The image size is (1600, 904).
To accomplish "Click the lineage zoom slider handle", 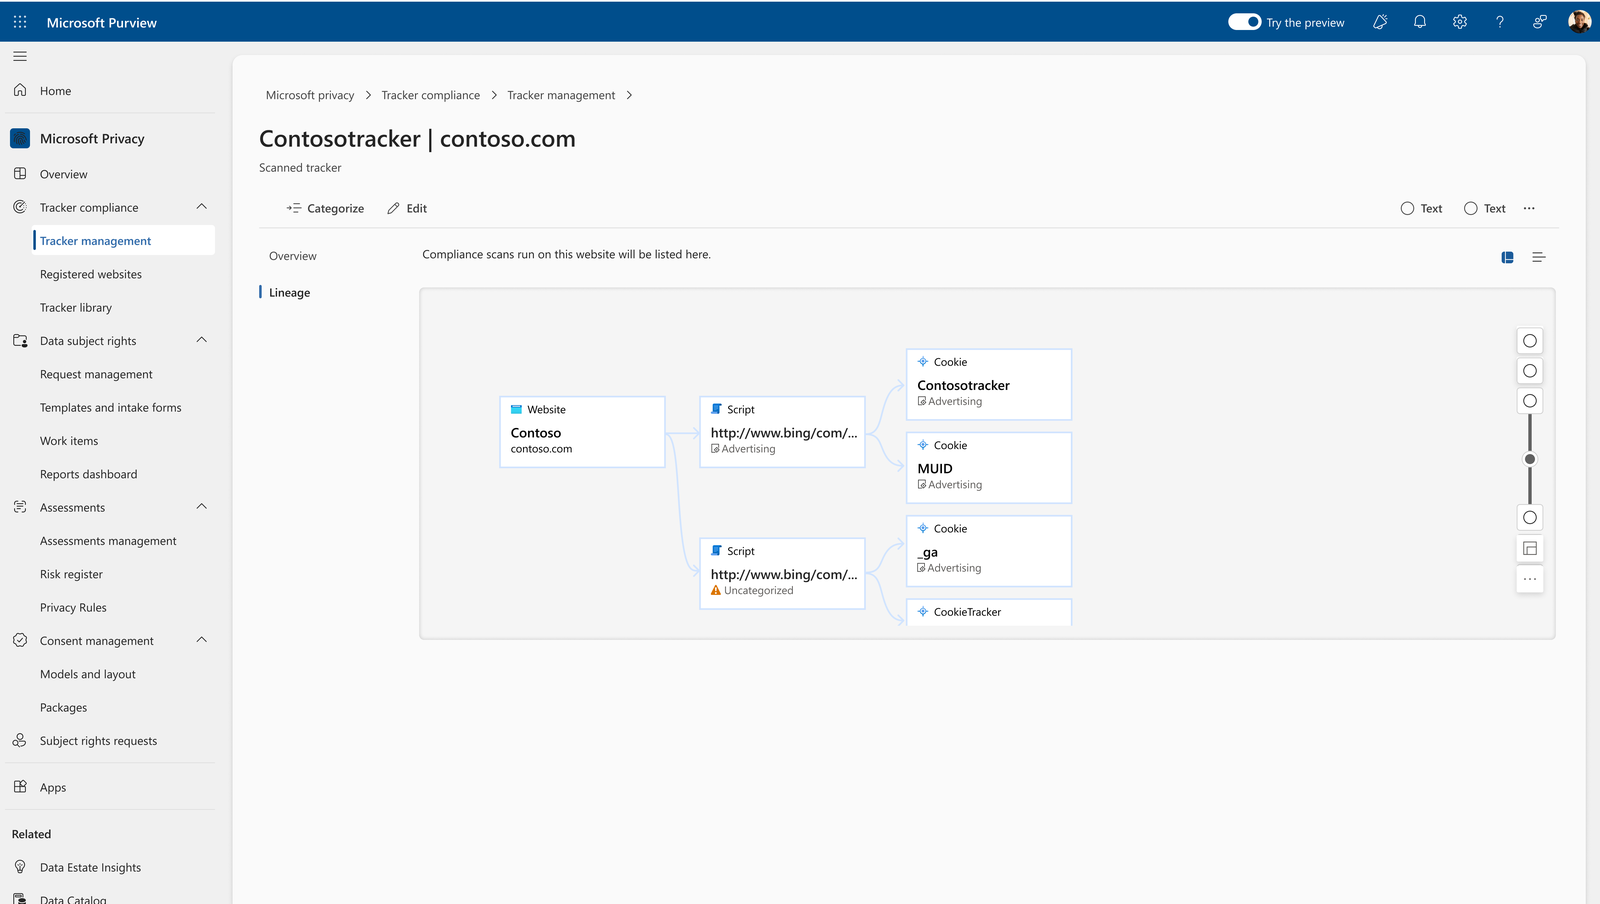I will coord(1530,459).
